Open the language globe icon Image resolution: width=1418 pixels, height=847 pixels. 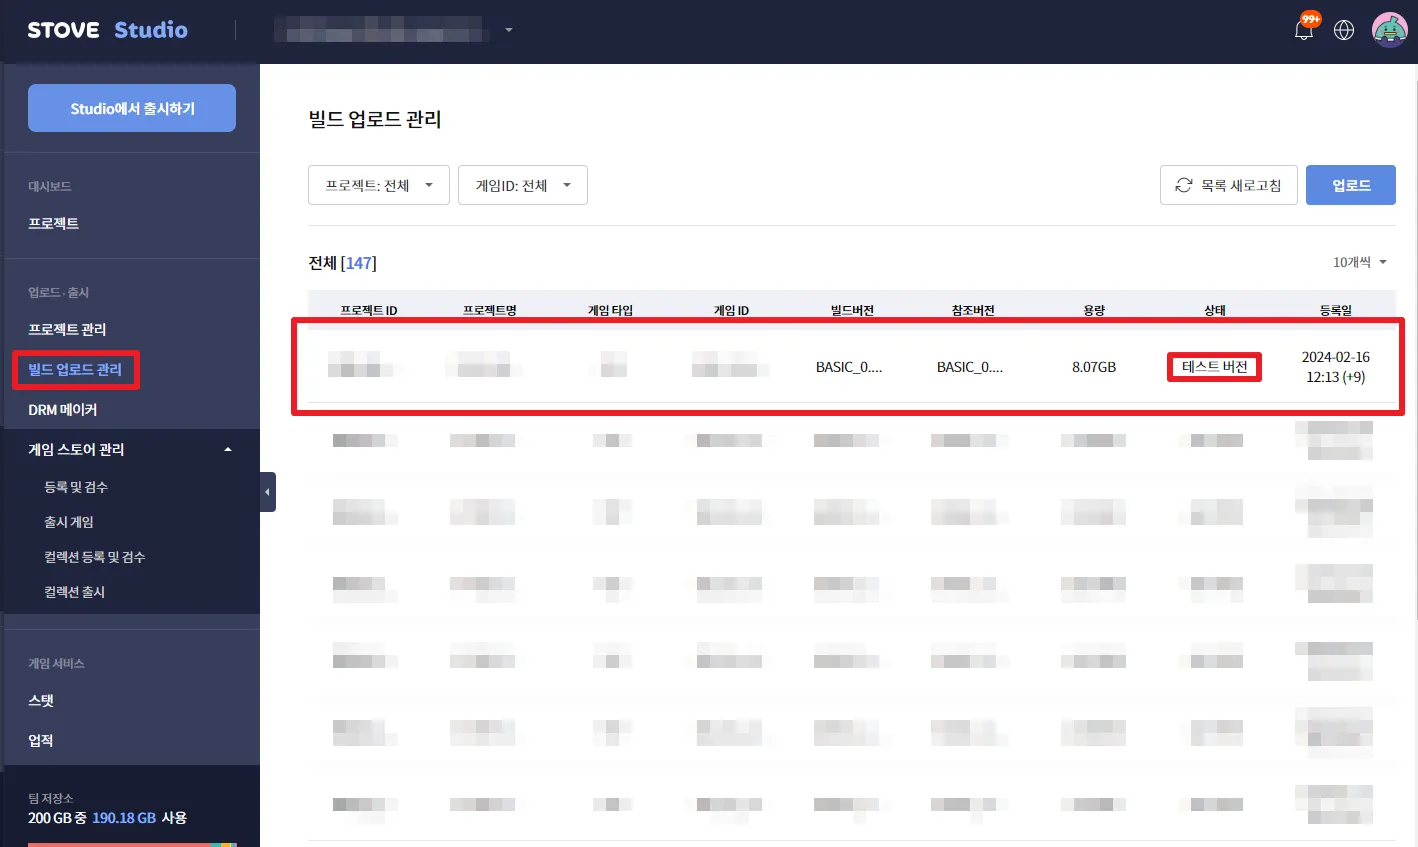pos(1344,30)
